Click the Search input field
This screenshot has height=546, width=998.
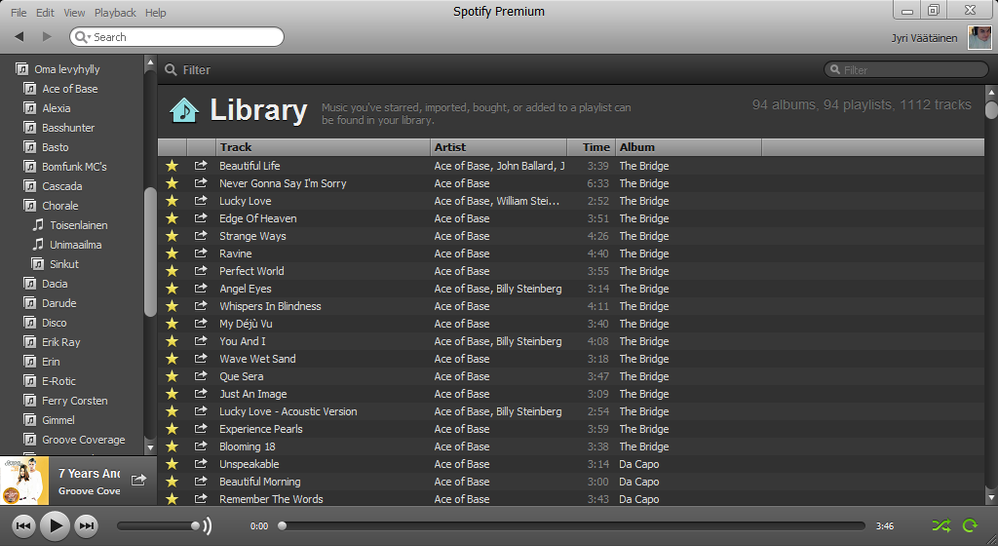177,37
